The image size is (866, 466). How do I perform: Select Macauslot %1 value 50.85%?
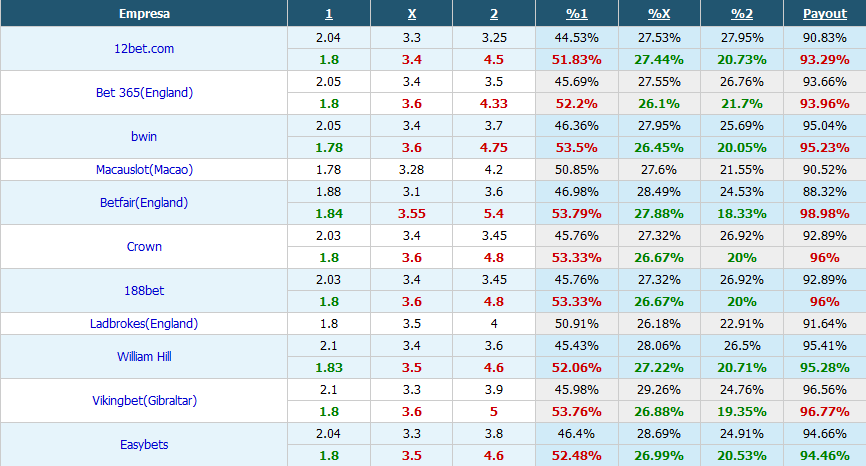click(x=577, y=170)
